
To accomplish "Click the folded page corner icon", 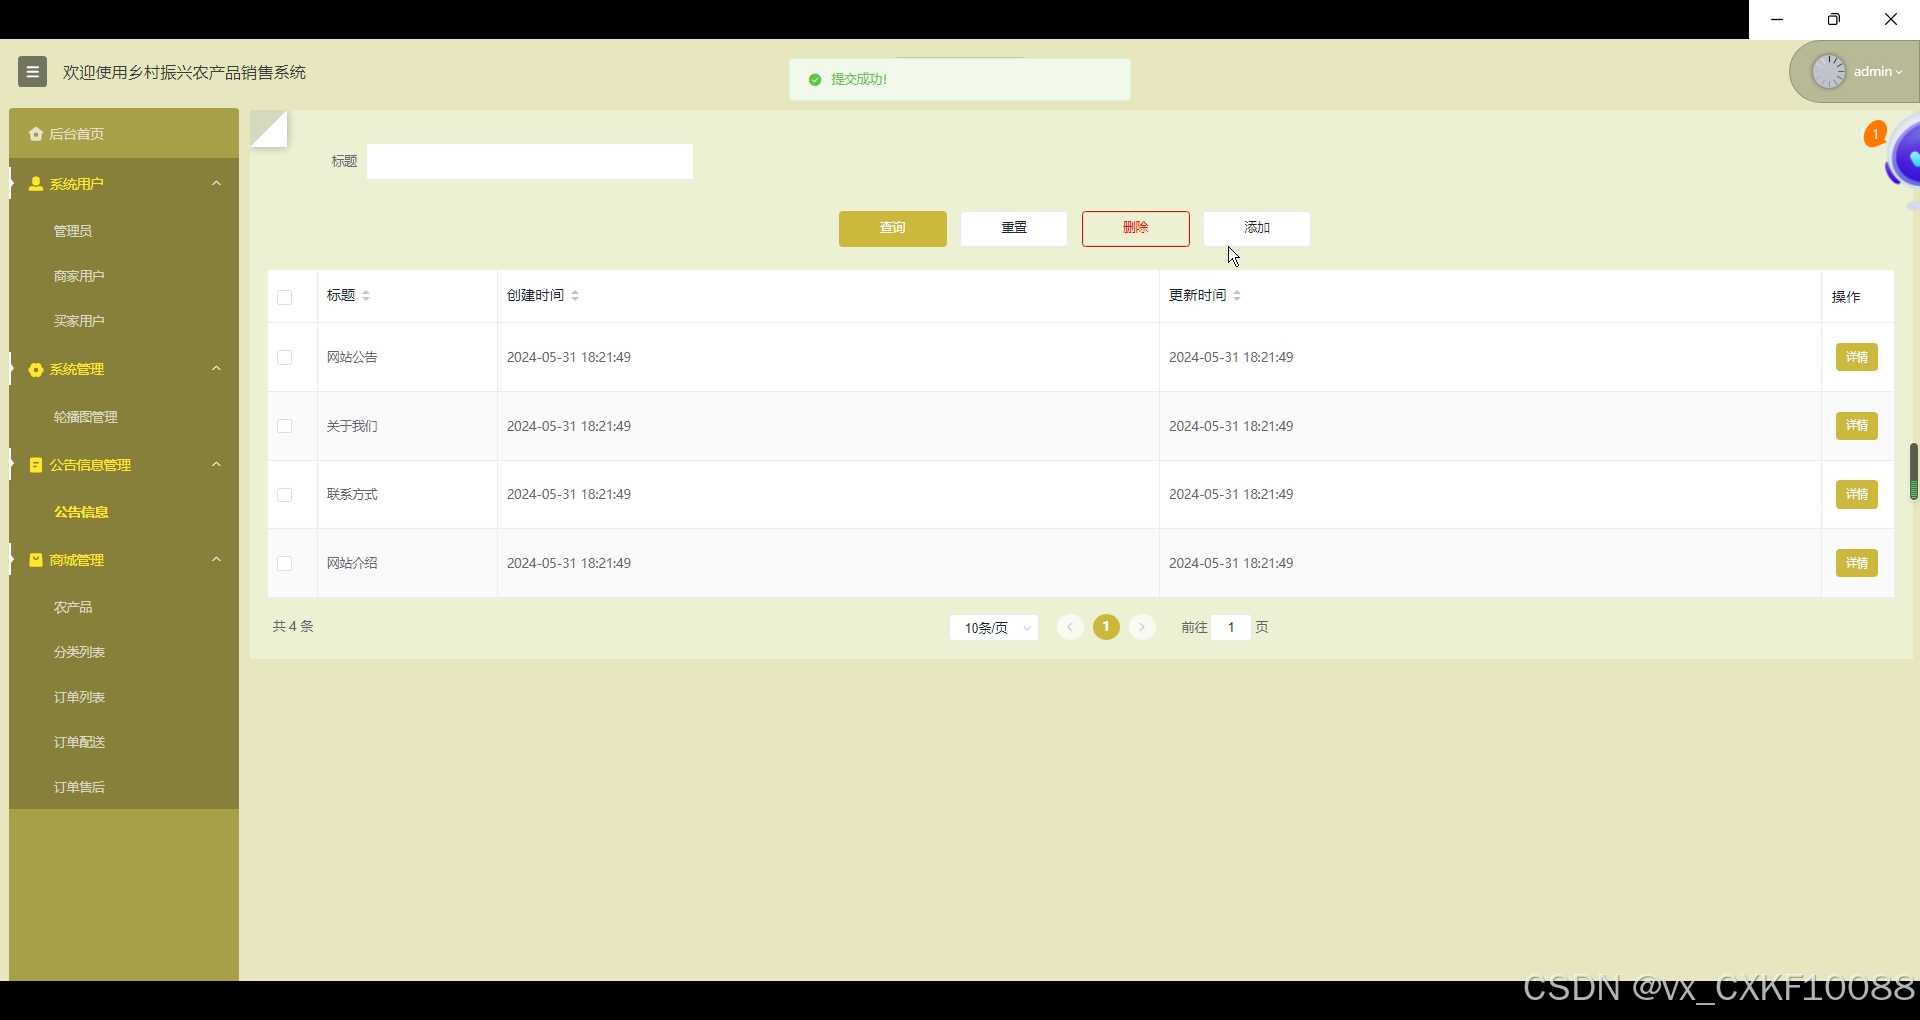I will (x=269, y=129).
